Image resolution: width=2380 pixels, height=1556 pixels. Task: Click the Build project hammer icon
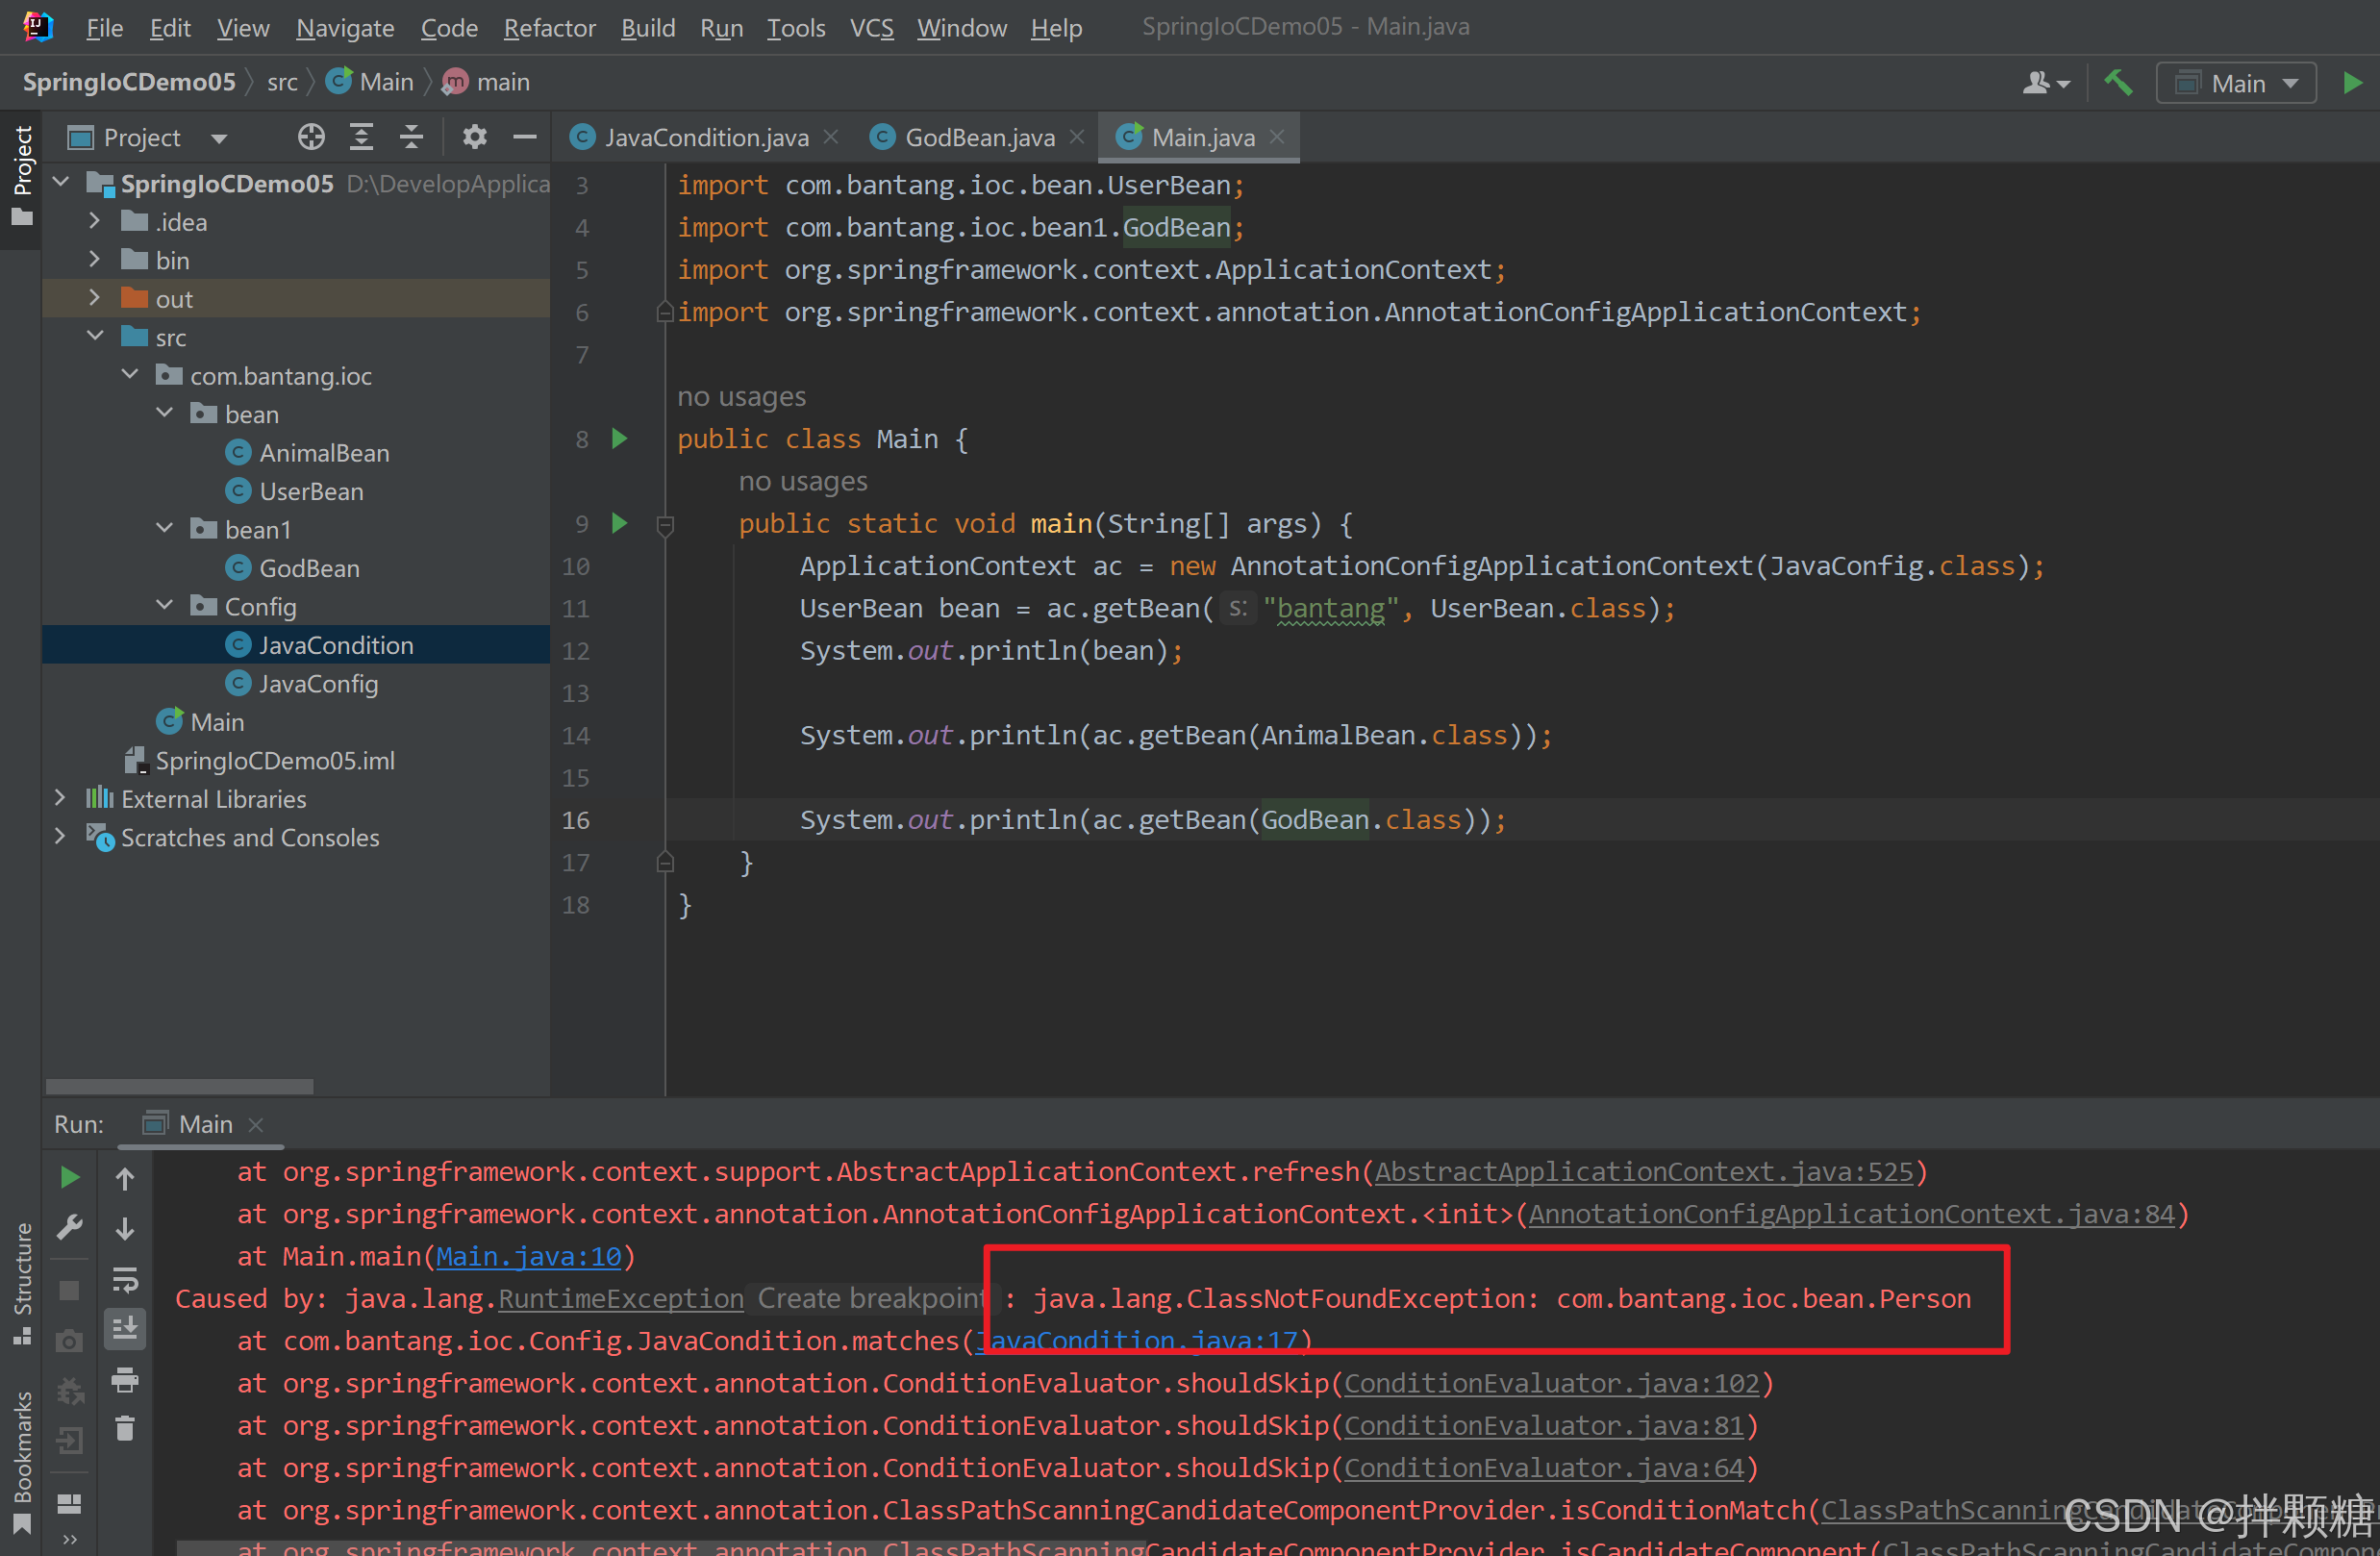click(2117, 83)
